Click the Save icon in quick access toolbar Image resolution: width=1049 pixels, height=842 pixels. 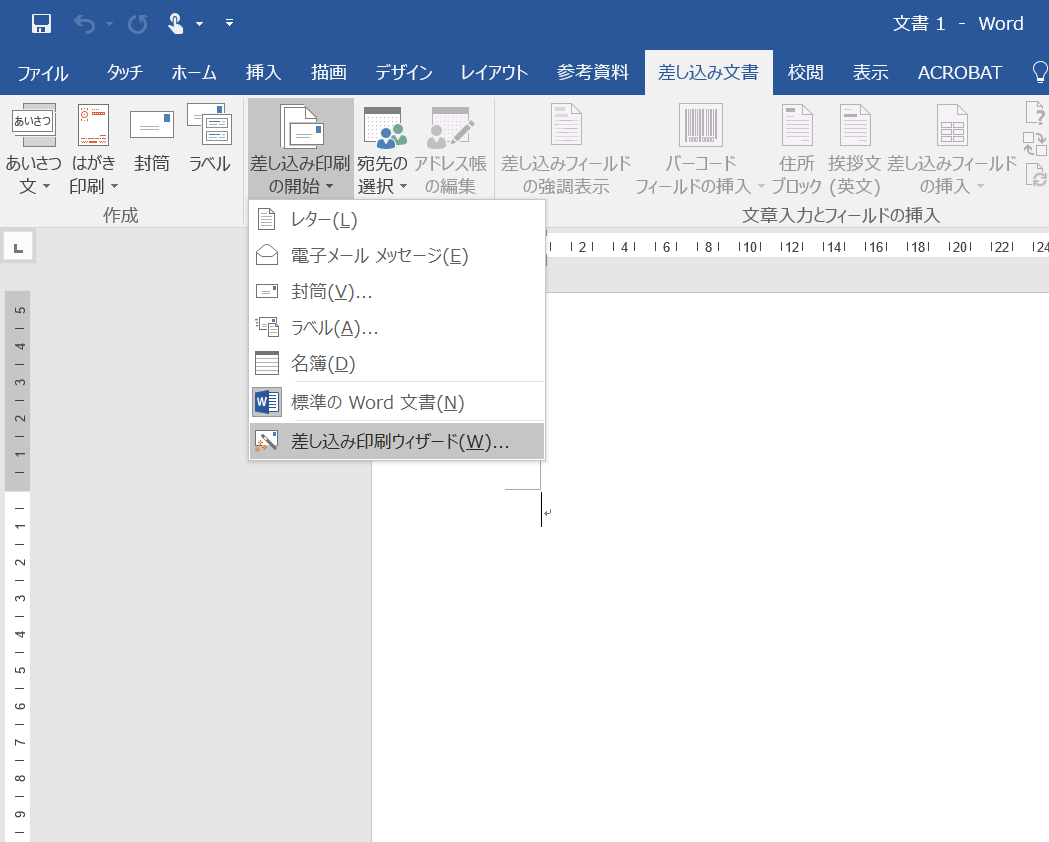click(x=41, y=24)
